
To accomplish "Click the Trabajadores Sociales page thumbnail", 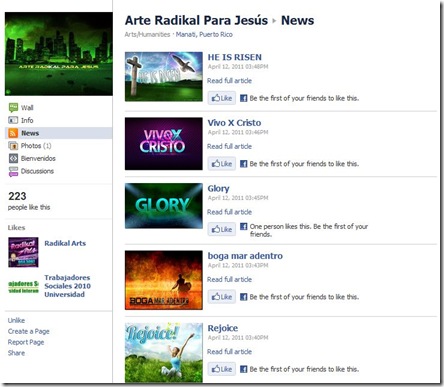I will (23, 287).
